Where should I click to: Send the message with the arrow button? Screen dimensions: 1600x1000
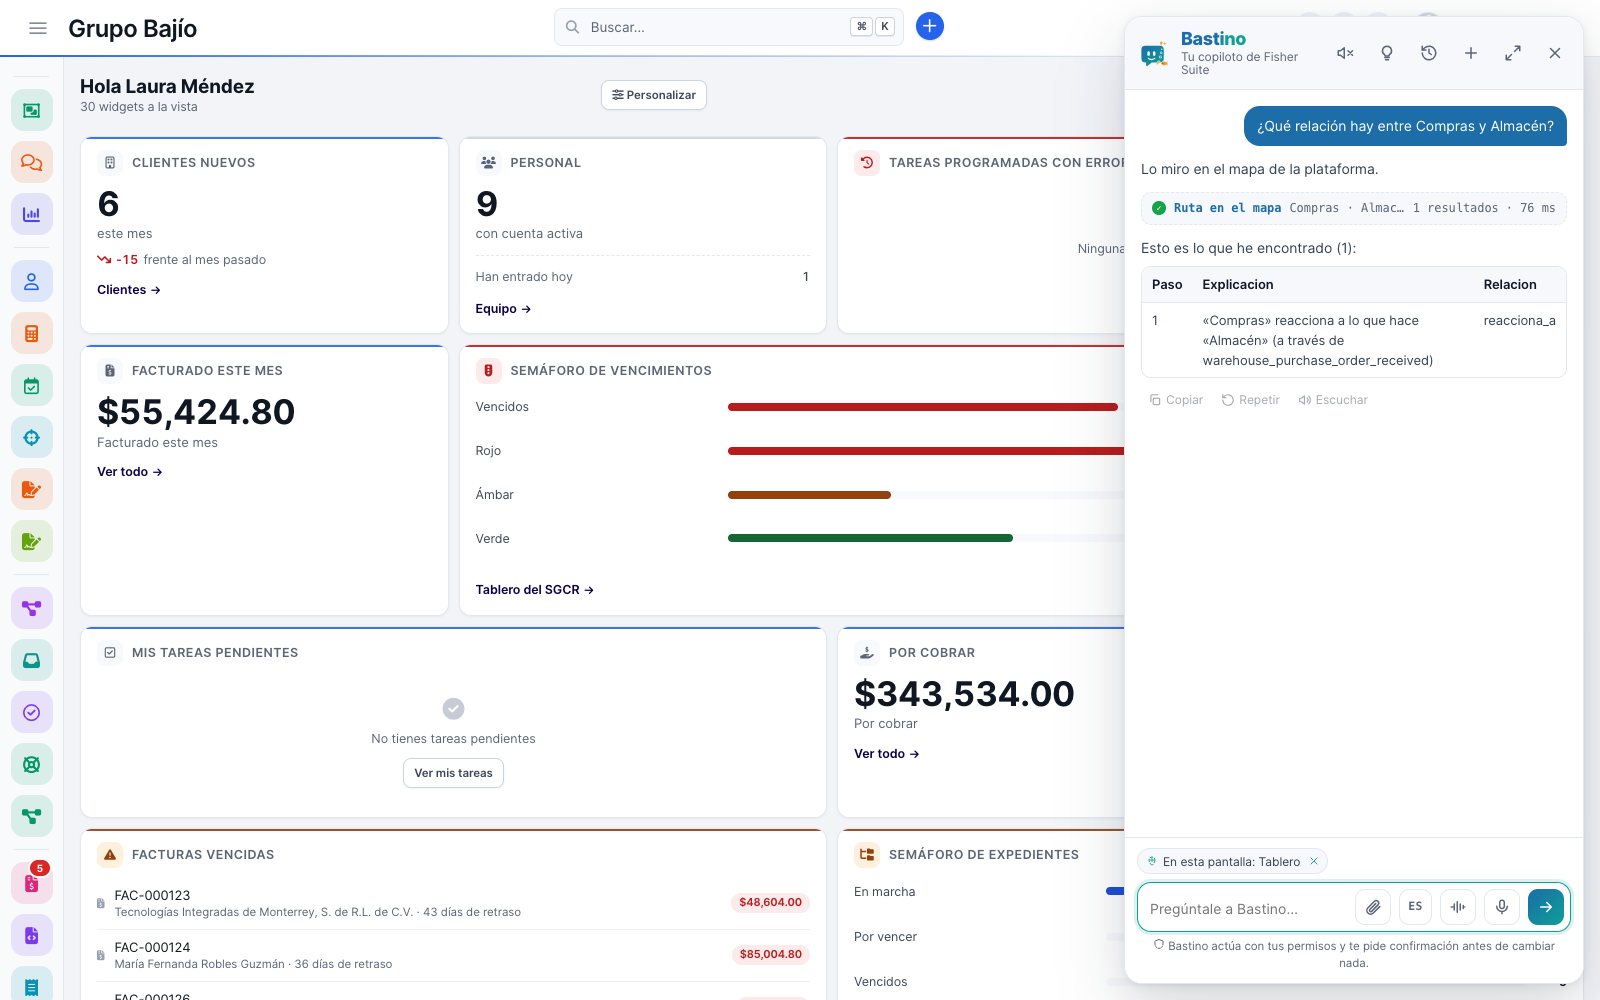tap(1546, 907)
